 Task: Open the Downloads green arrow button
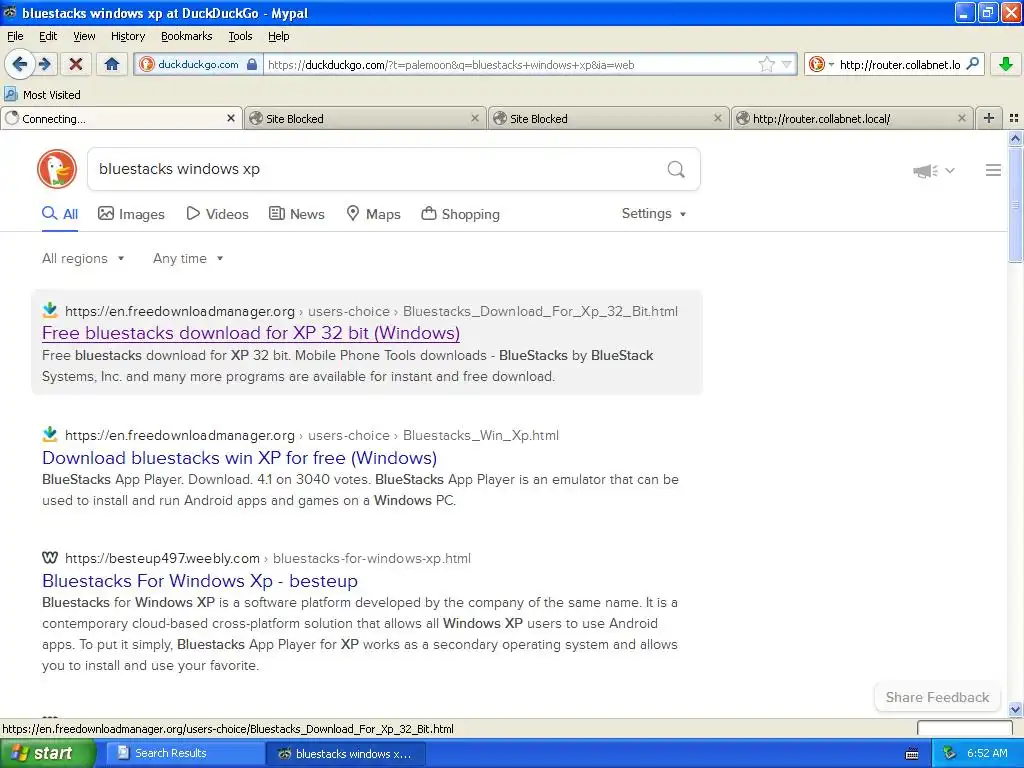(1006, 64)
